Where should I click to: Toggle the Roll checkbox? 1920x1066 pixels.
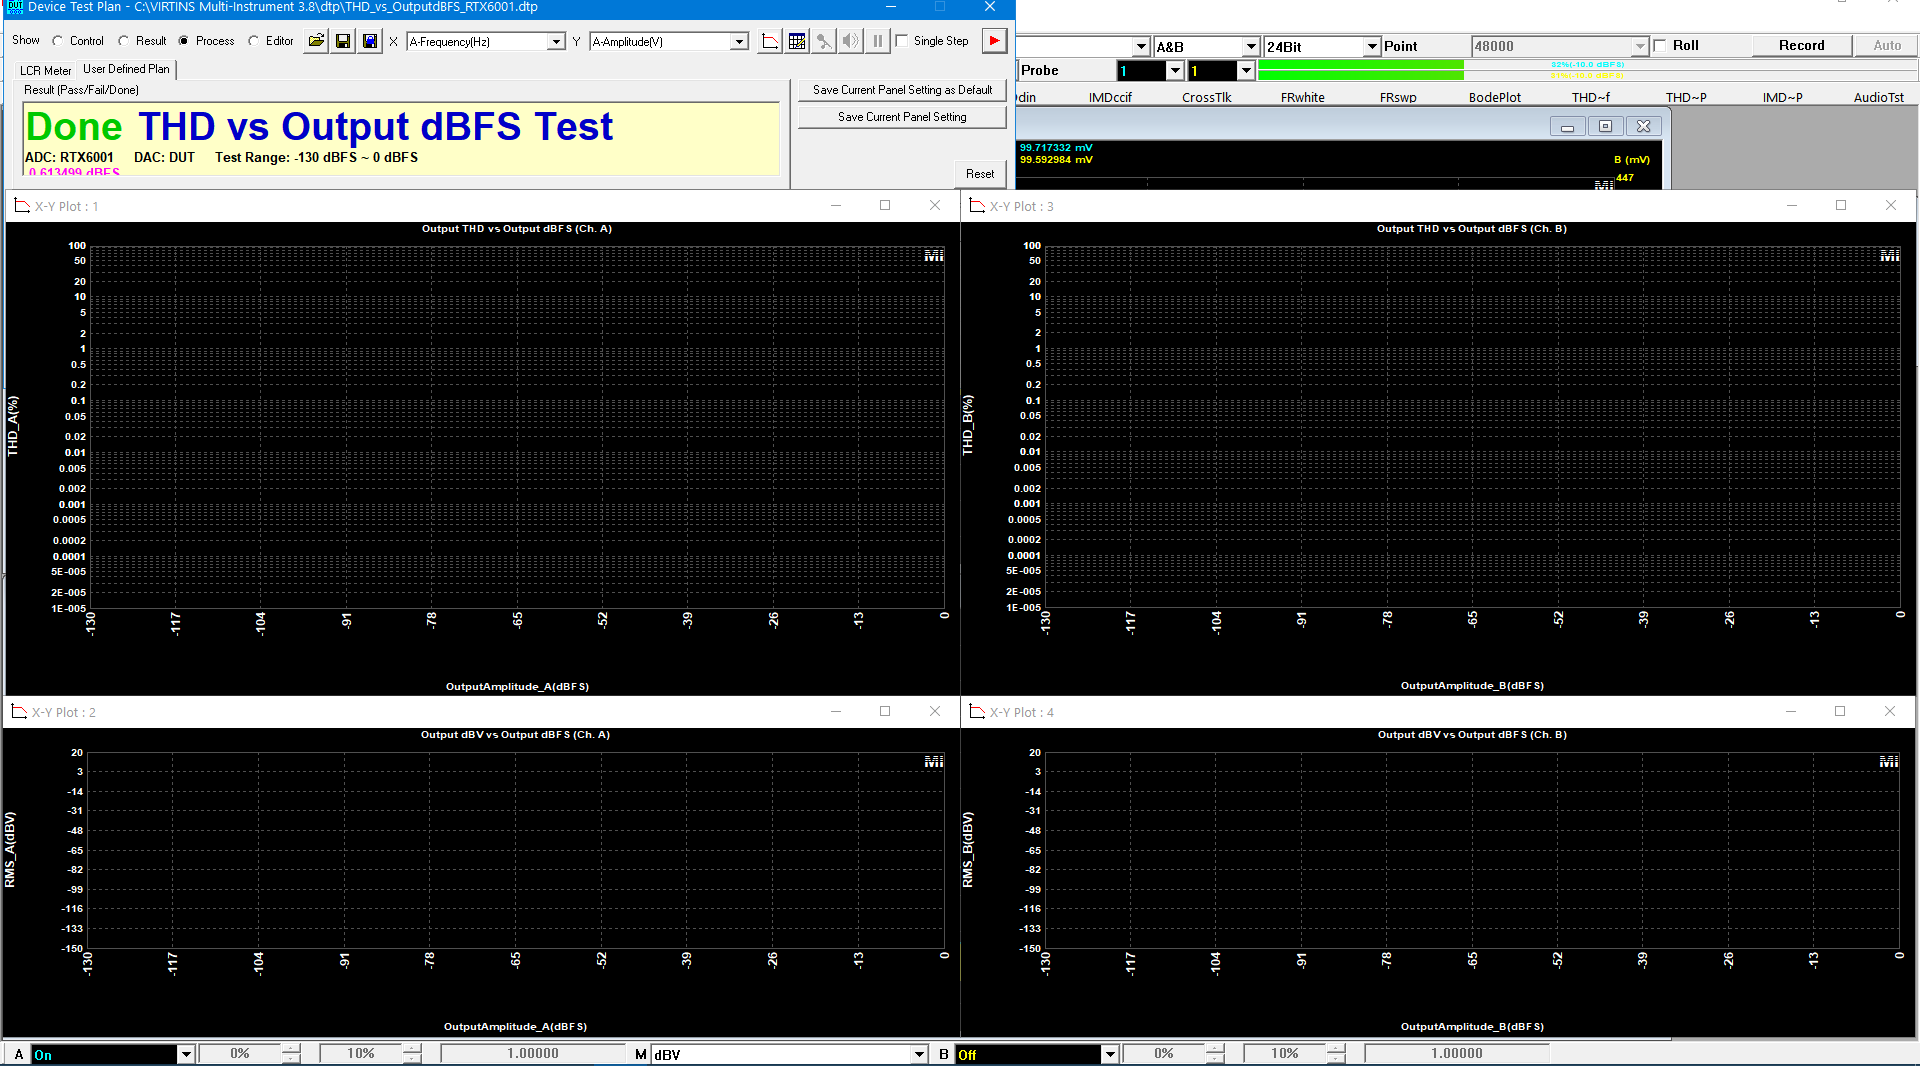pos(1661,46)
